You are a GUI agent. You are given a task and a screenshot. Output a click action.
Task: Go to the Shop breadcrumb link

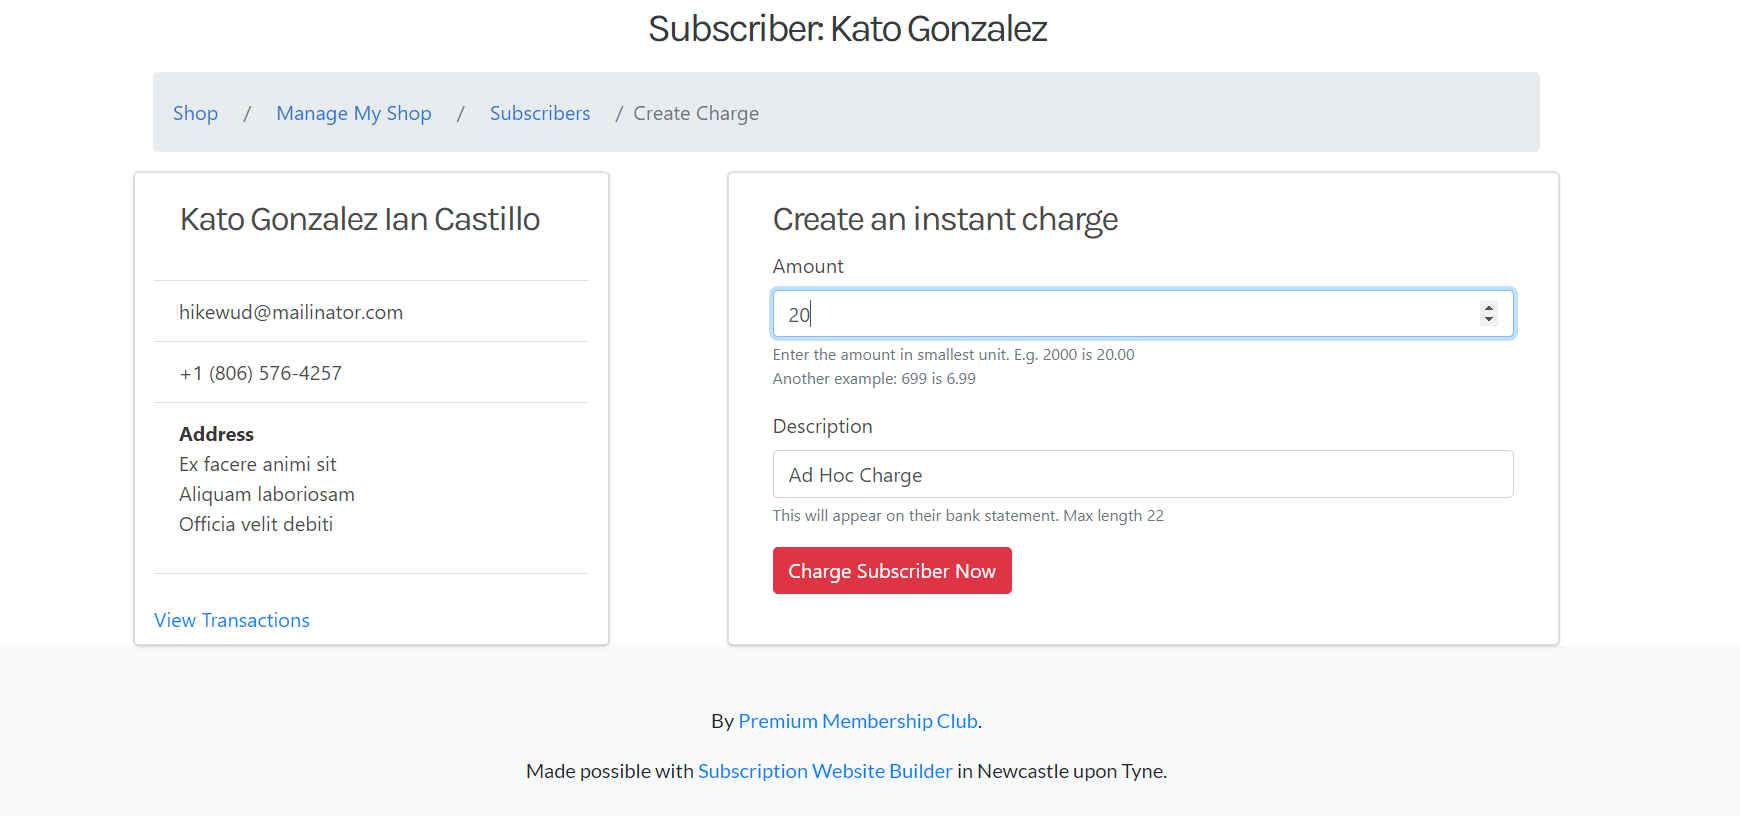click(x=195, y=113)
